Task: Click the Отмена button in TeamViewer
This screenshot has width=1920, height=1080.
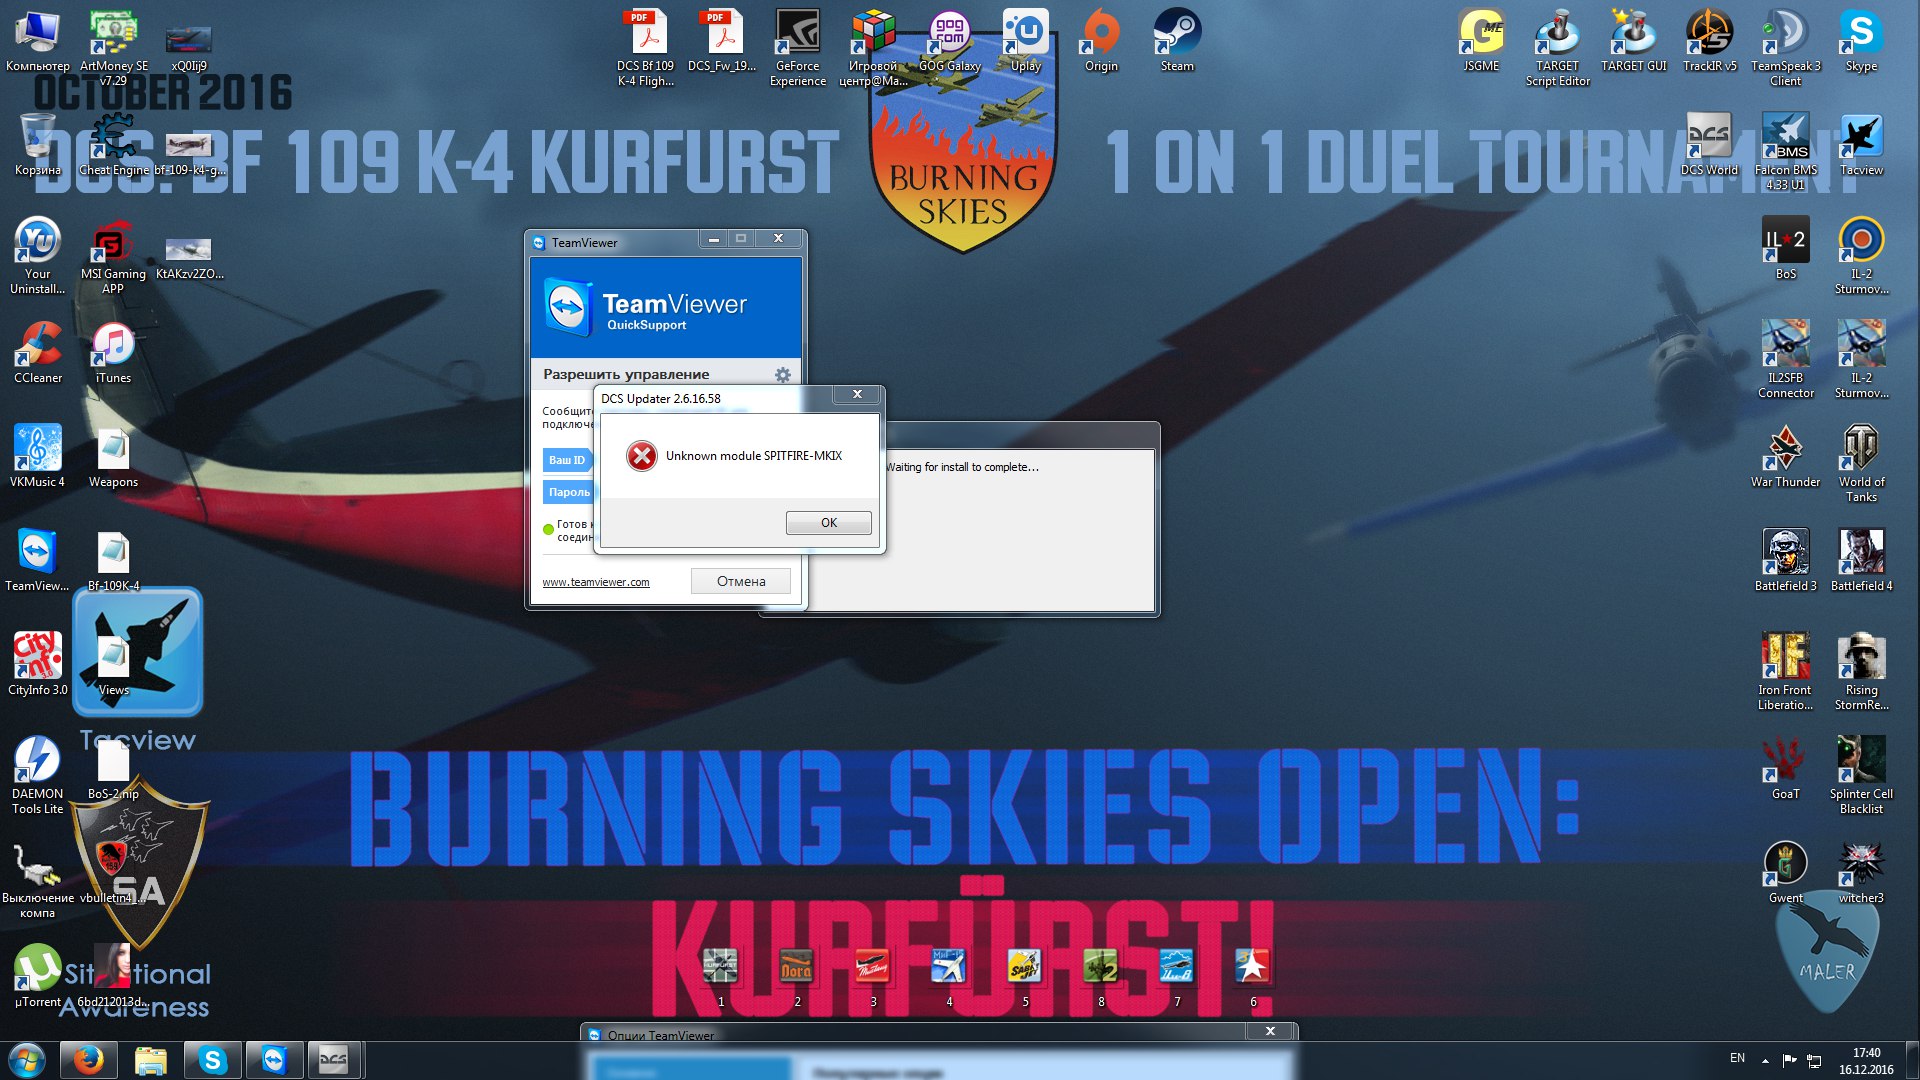Action: (741, 581)
